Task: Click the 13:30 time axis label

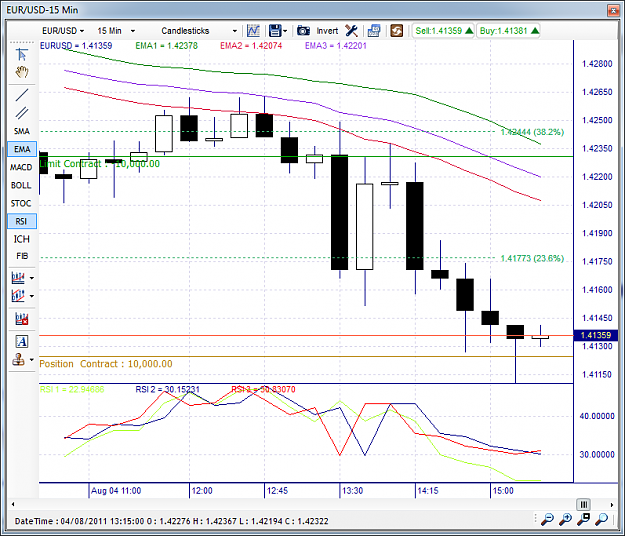Action: (352, 491)
